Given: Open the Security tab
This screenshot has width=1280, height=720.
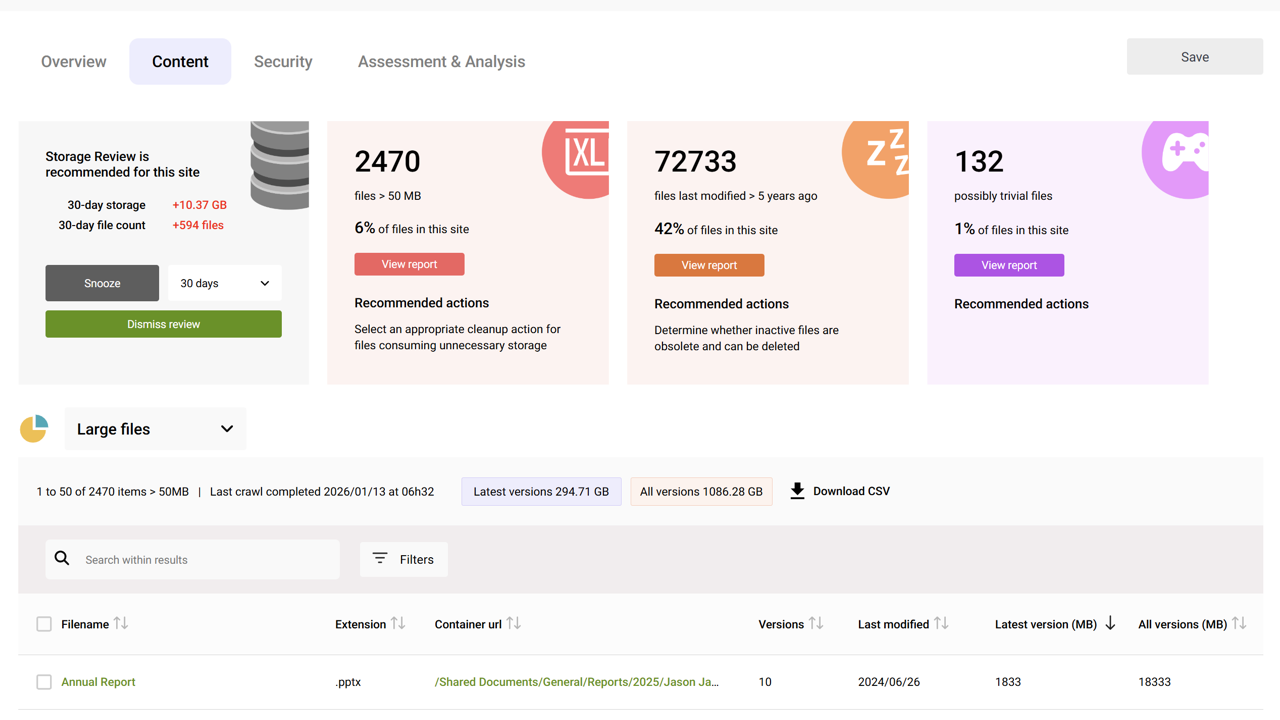Looking at the screenshot, I should 283,62.
